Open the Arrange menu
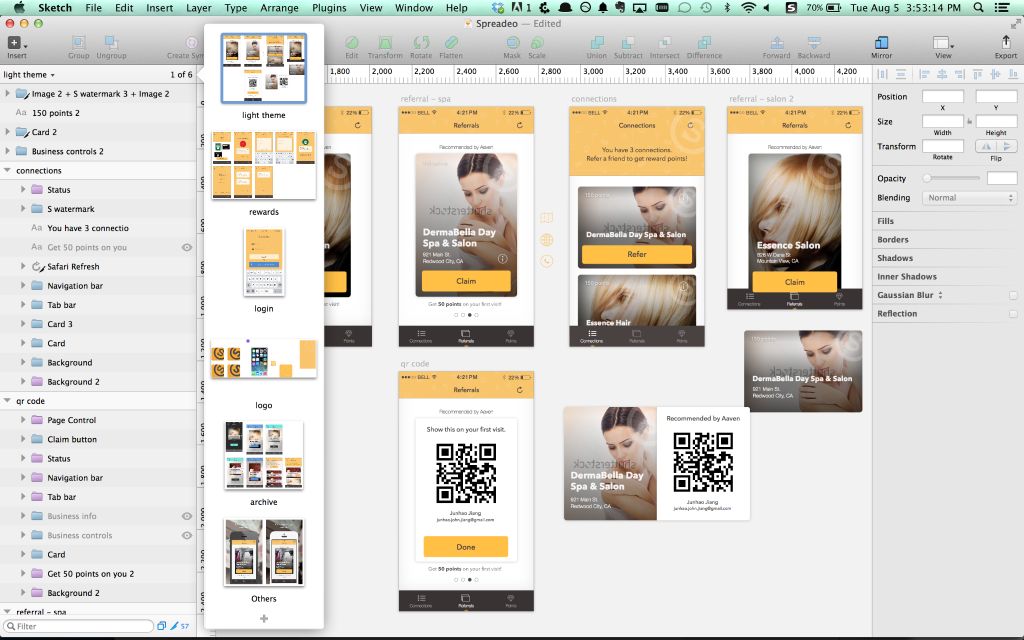Screen dimensions: 1024x640 pyautogui.click(x=280, y=8)
